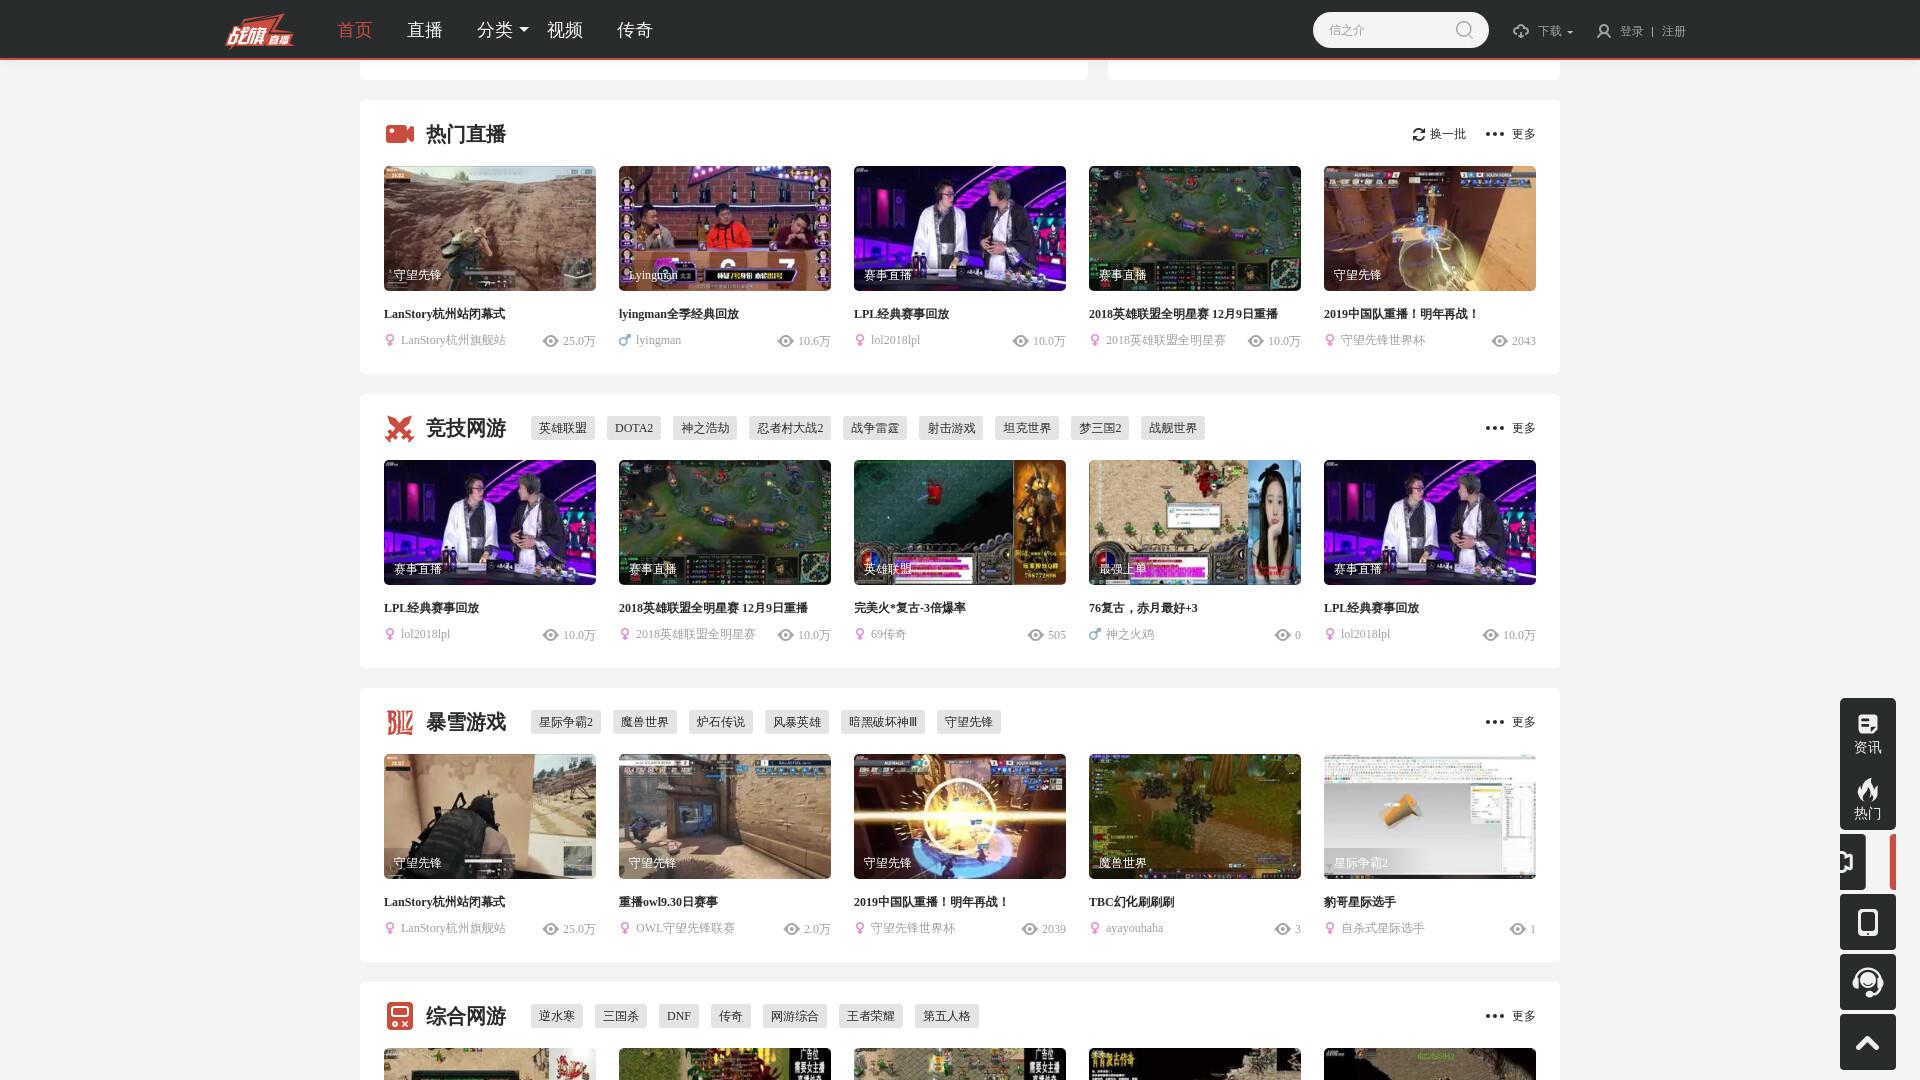
Task: Select the DOTA2 category tag
Action: click(634, 428)
